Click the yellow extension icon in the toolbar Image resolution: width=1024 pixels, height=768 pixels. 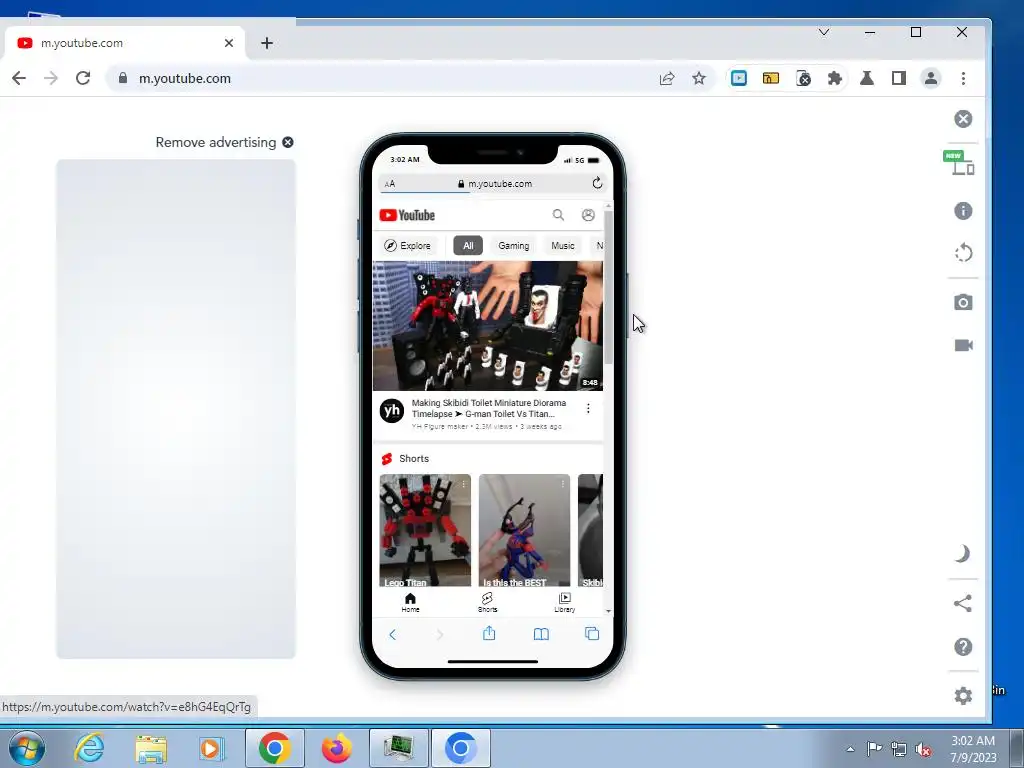(771, 78)
